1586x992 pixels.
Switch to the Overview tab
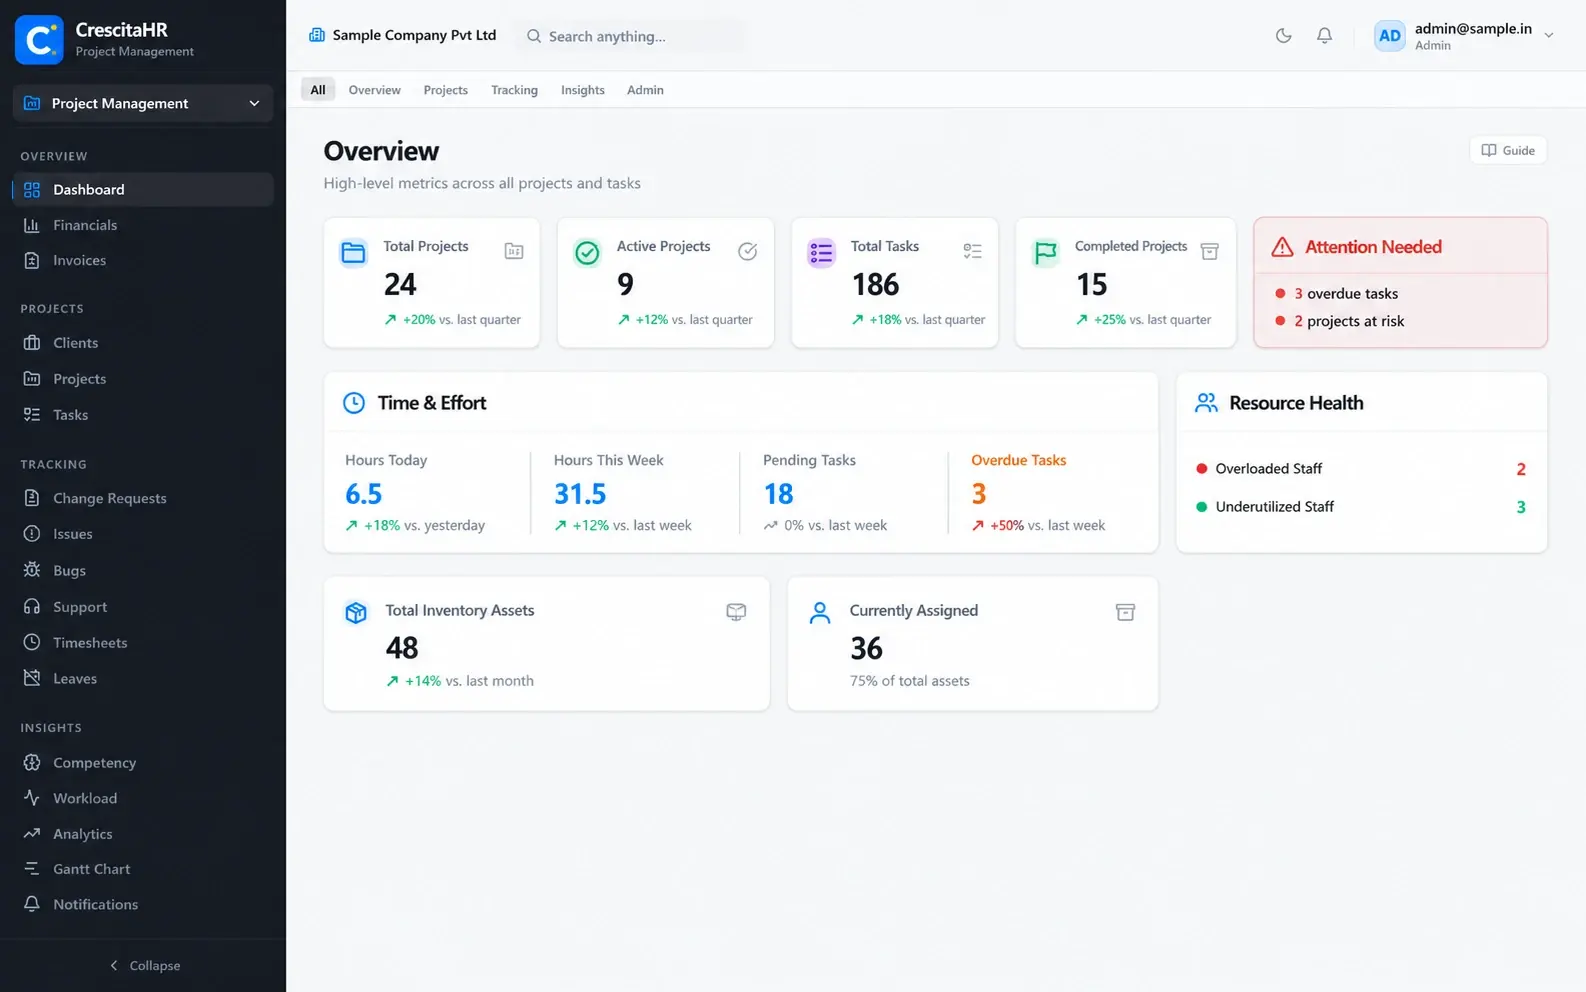pyautogui.click(x=375, y=90)
